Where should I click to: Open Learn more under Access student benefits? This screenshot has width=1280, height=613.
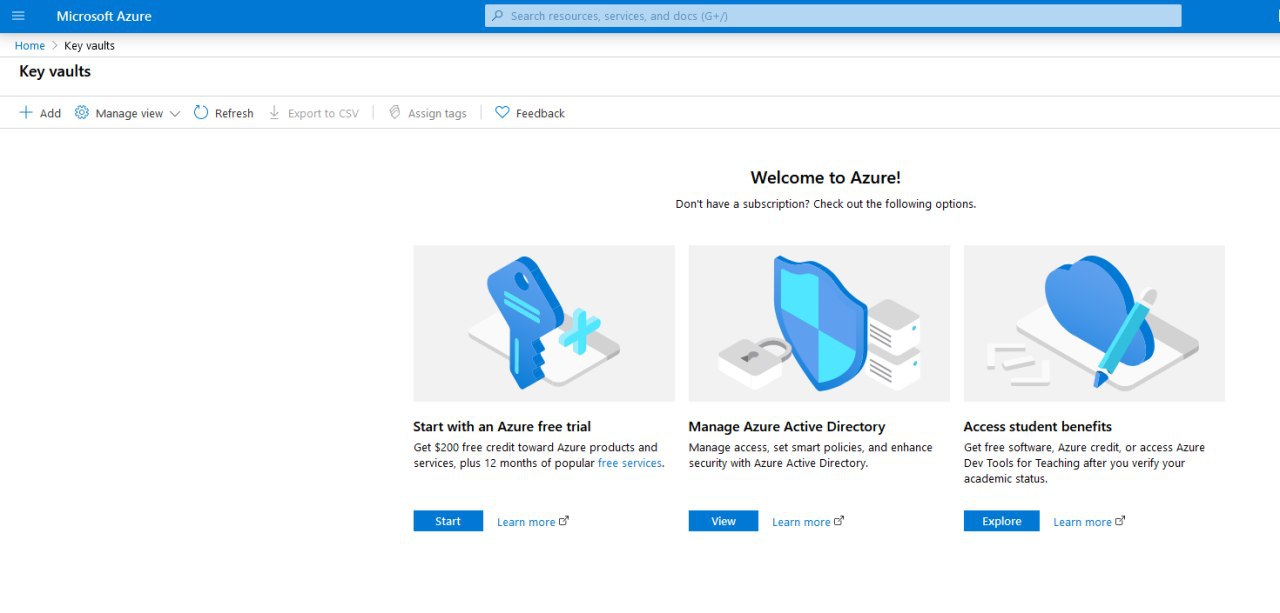(x=1082, y=522)
